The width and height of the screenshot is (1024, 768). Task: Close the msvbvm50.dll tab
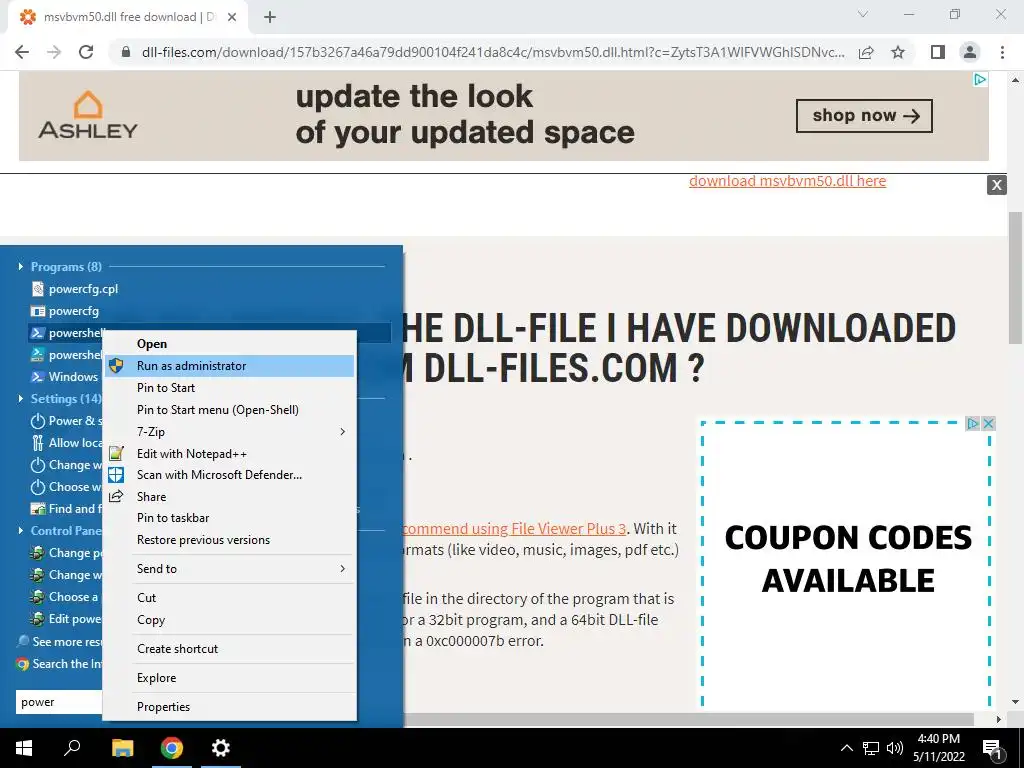point(231,17)
